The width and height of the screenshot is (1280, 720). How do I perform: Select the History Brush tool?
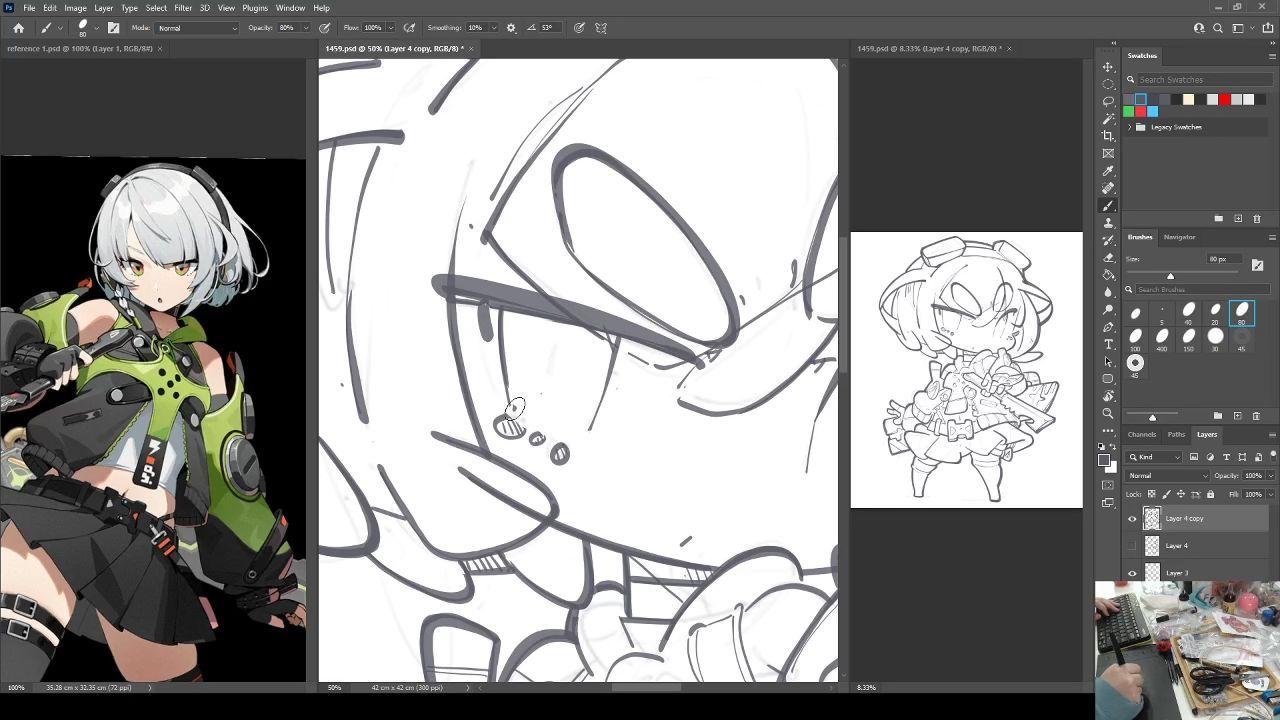pos(1108,240)
